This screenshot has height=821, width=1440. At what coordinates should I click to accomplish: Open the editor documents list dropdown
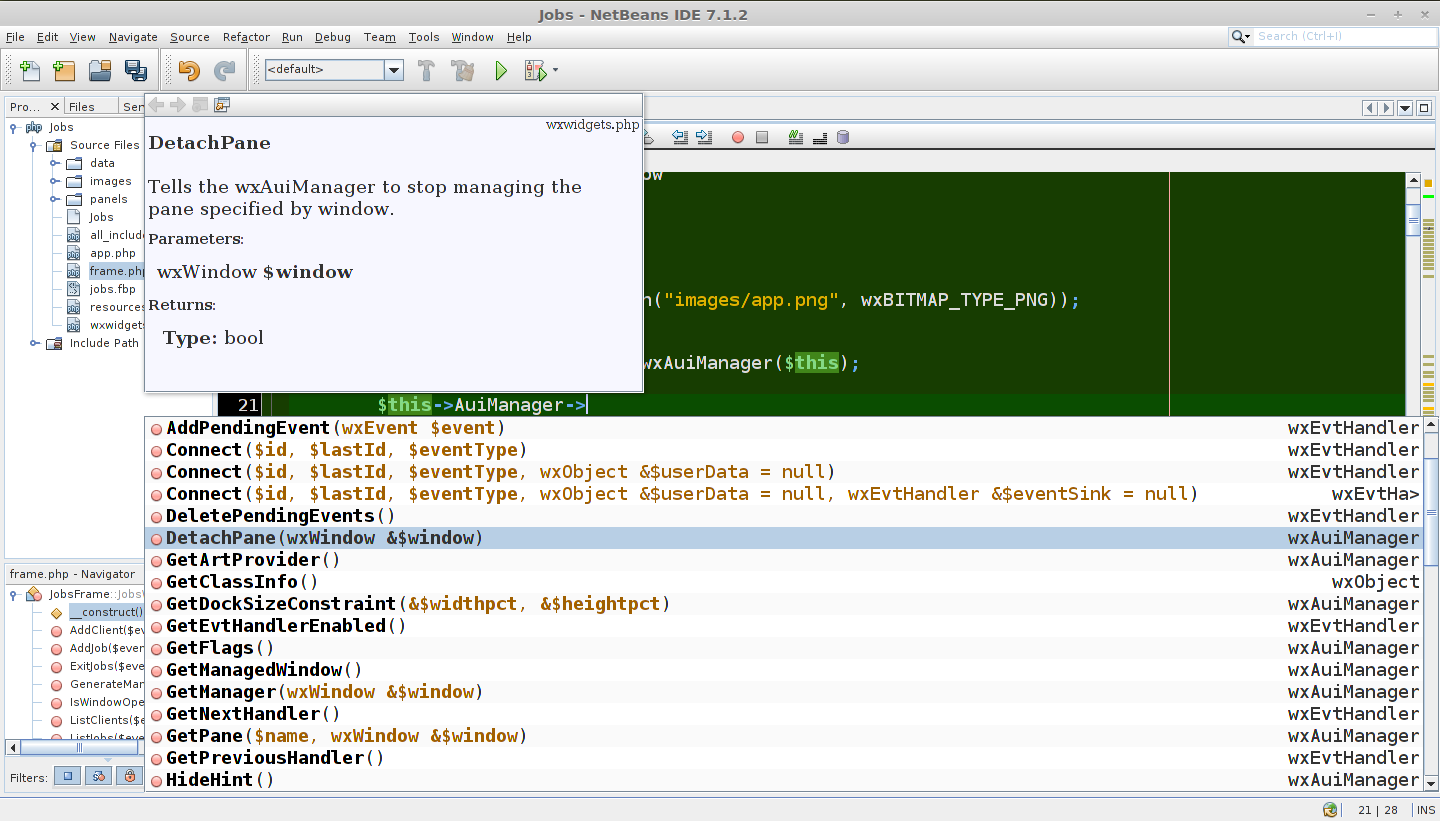[1405, 108]
